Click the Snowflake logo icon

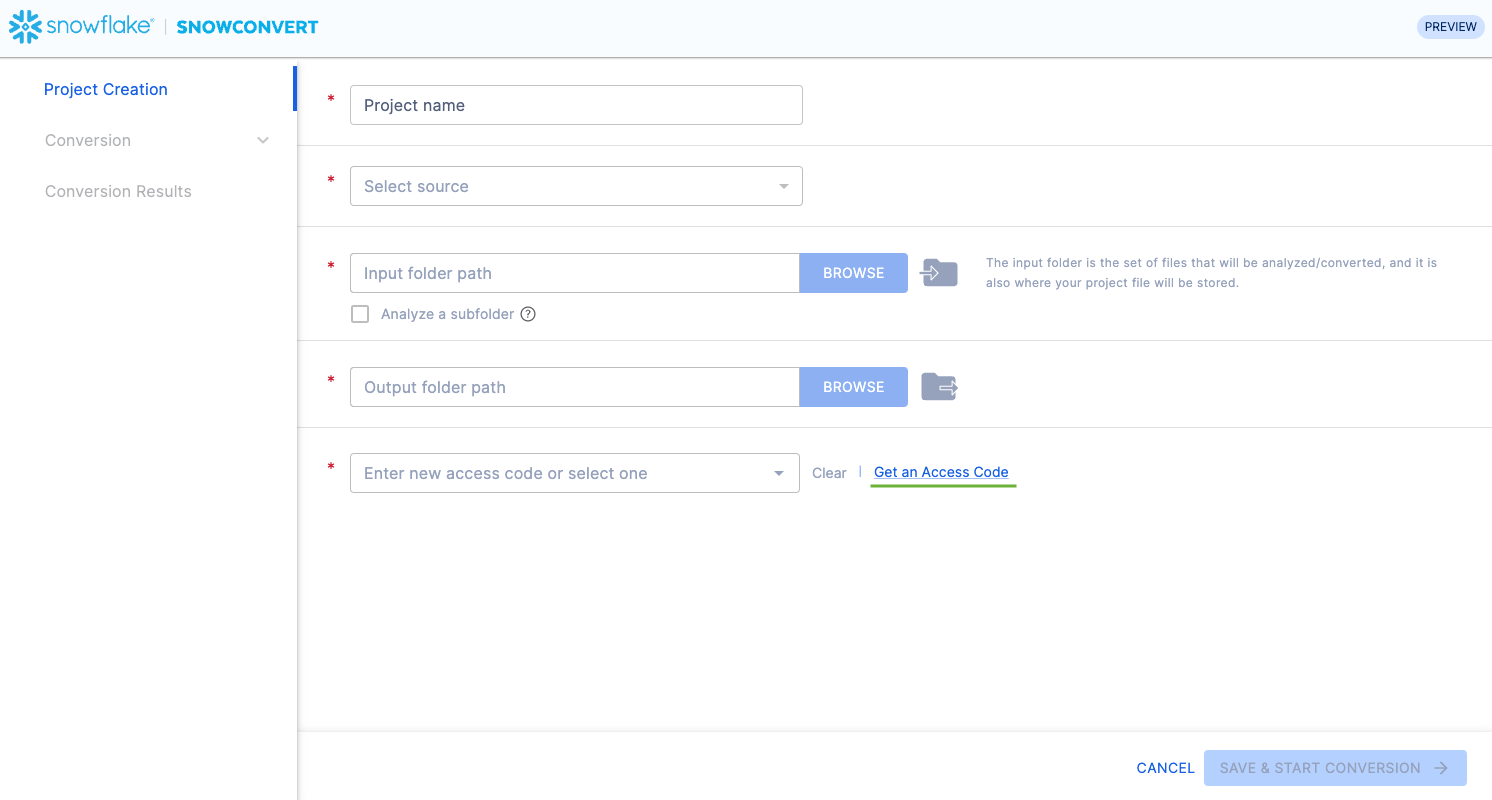coord(25,27)
